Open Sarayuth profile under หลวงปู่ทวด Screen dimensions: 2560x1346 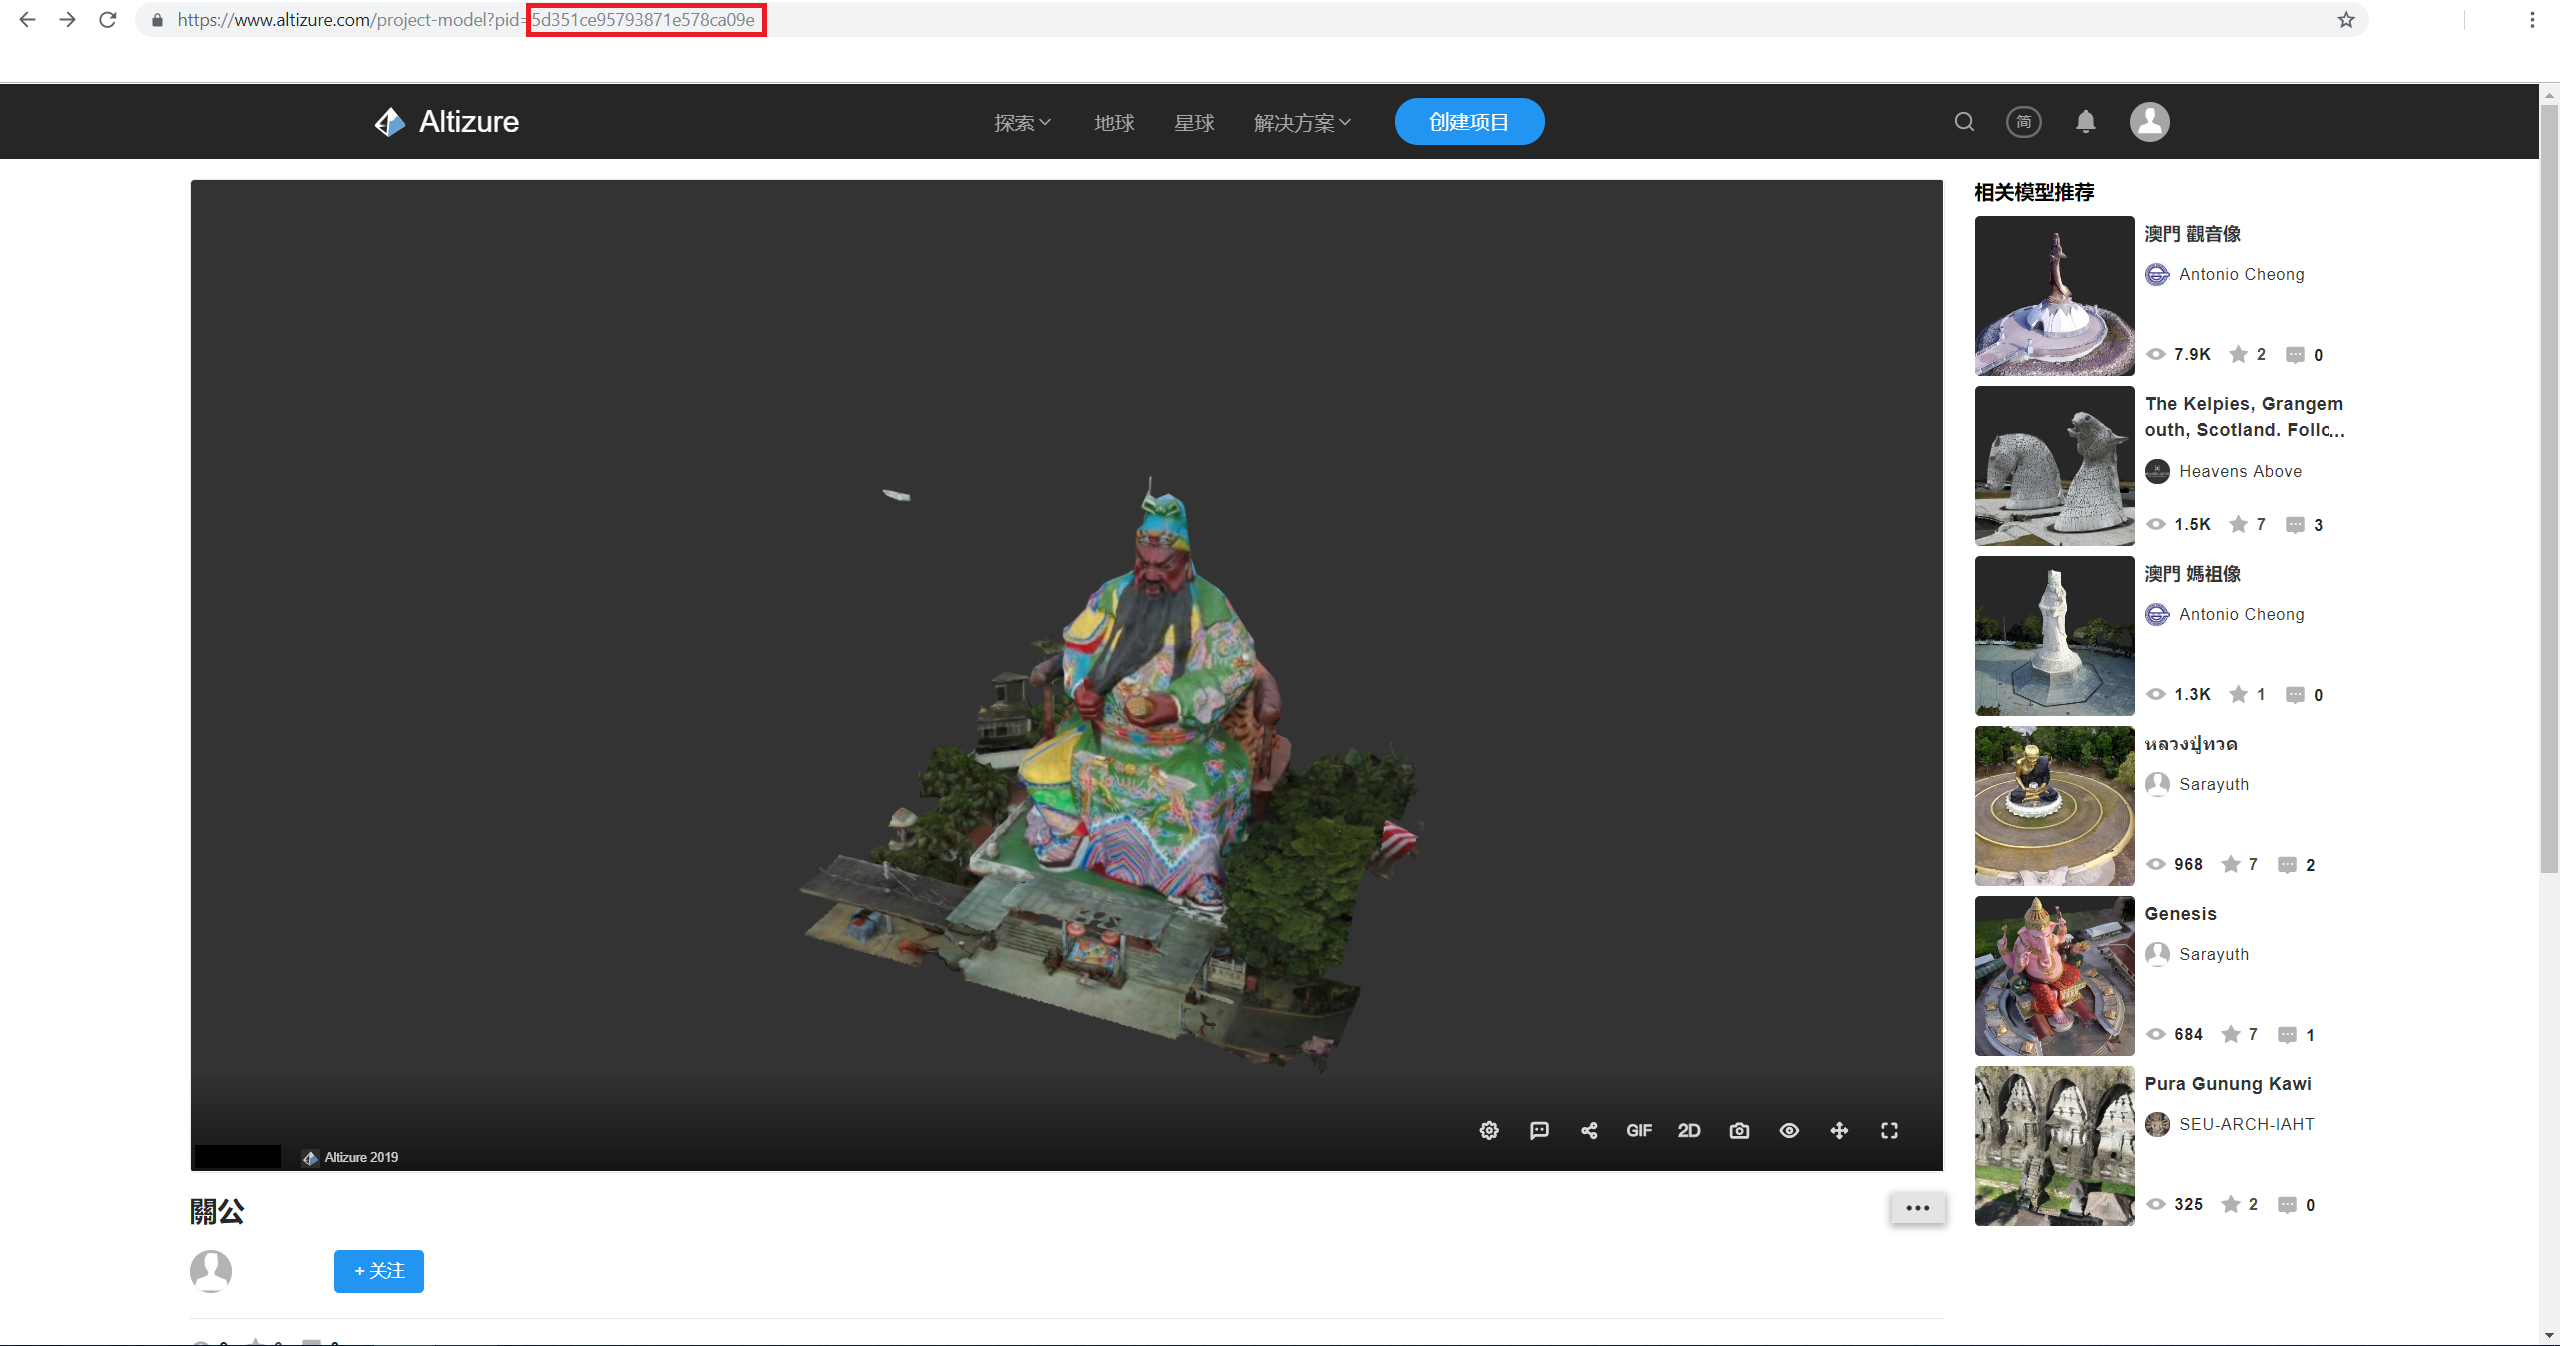click(x=2214, y=784)
